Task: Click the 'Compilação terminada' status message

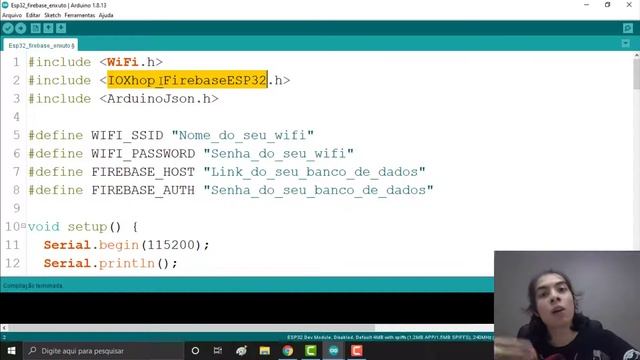Action: click(33, 286)
